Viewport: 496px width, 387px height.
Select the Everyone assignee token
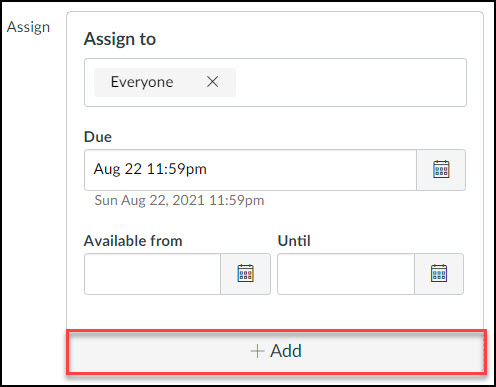pos(165,82)
